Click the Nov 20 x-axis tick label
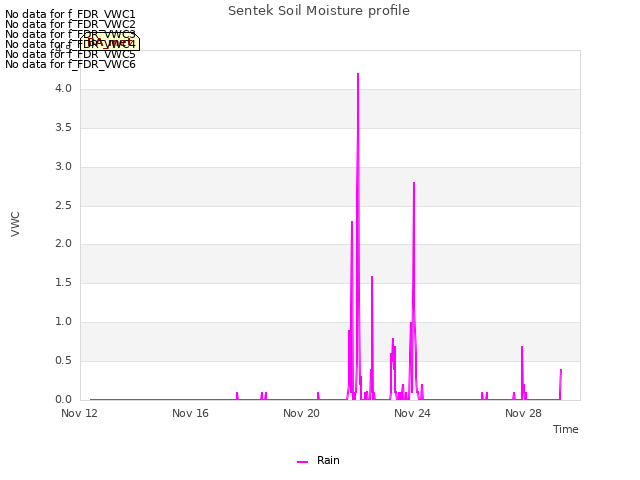 coord(301,413)
